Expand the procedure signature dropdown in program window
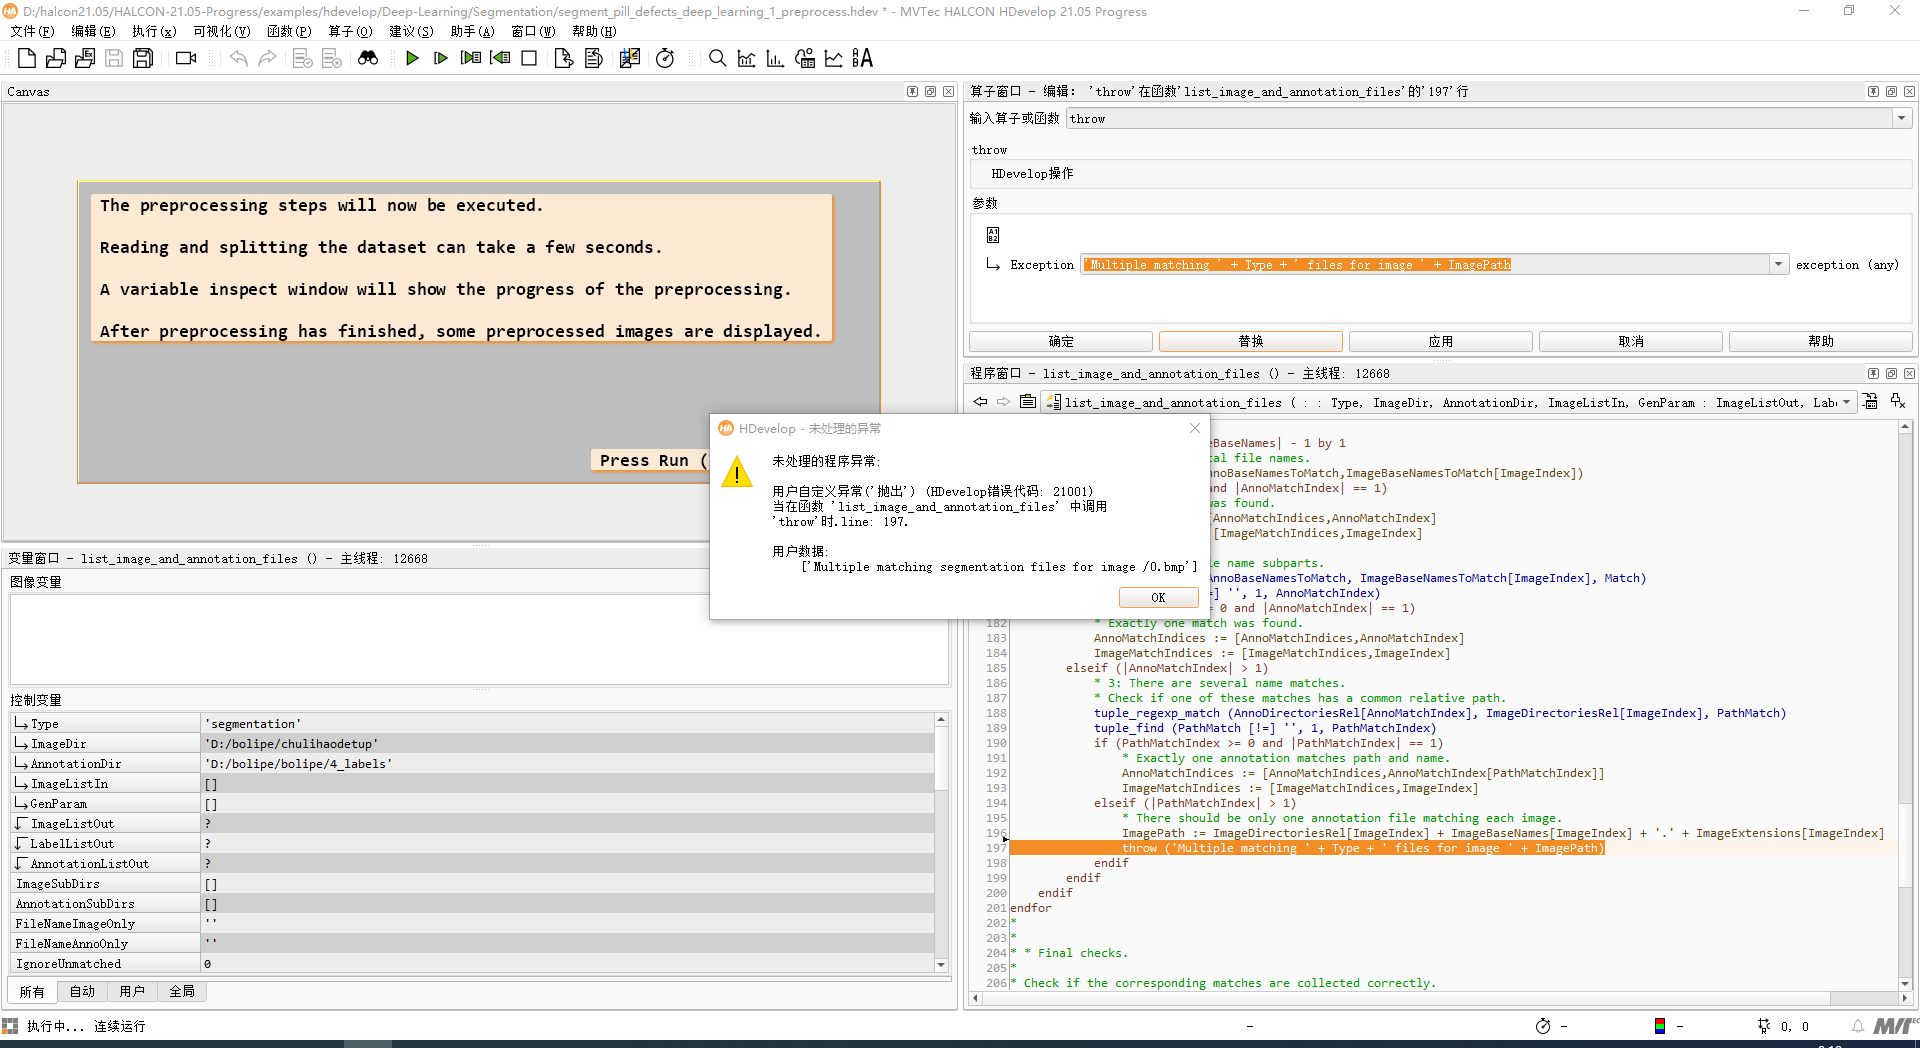Image resolution: width=1920 pixels, height=1048 pixels. (1846, 402)
